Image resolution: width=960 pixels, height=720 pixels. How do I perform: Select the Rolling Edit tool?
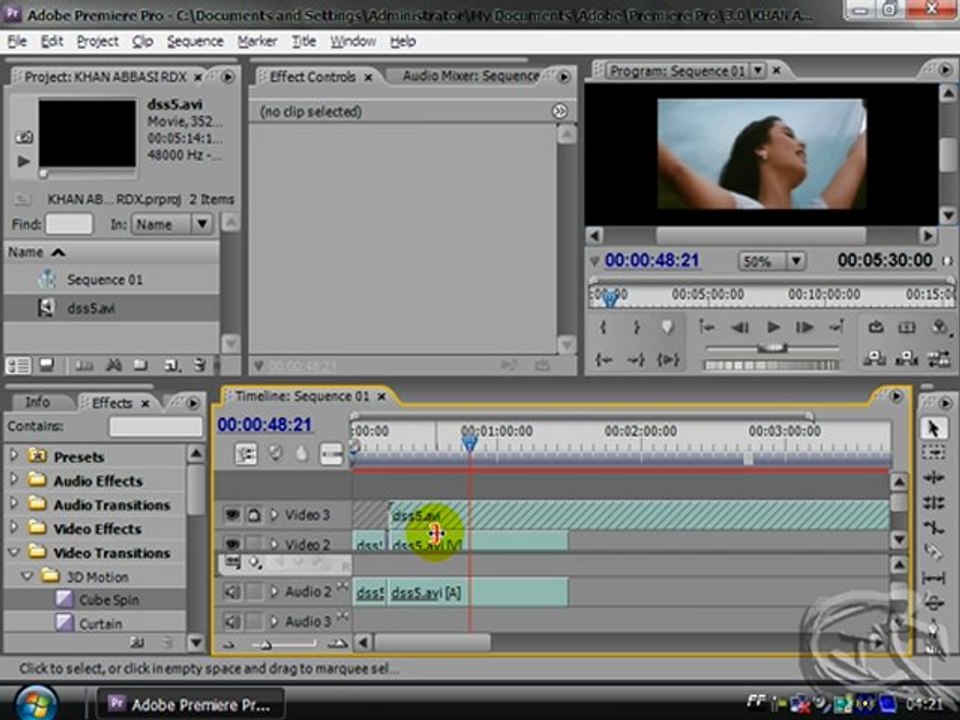(x=933, y=503)
